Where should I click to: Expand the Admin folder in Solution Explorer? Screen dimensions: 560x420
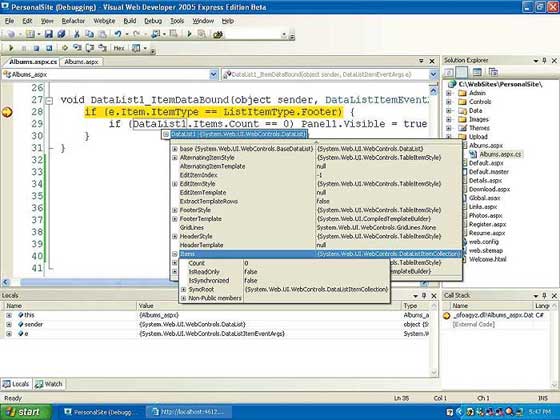[449, 93]
